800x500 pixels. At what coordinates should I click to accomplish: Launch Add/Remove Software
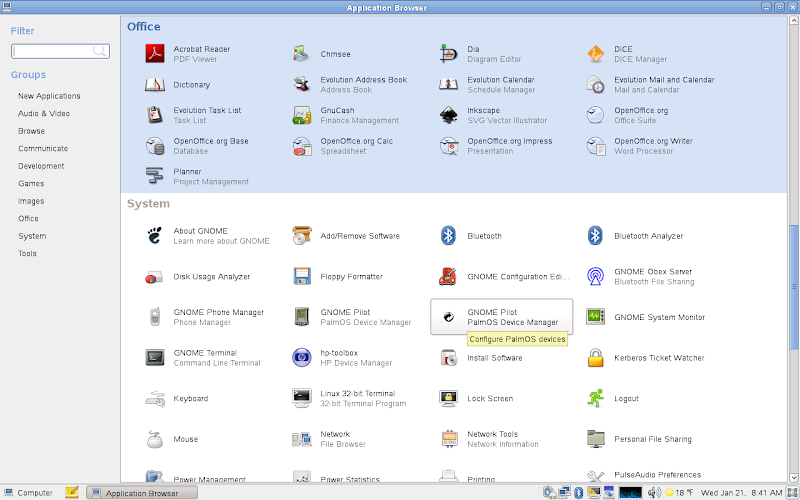[x=346, y=236]
